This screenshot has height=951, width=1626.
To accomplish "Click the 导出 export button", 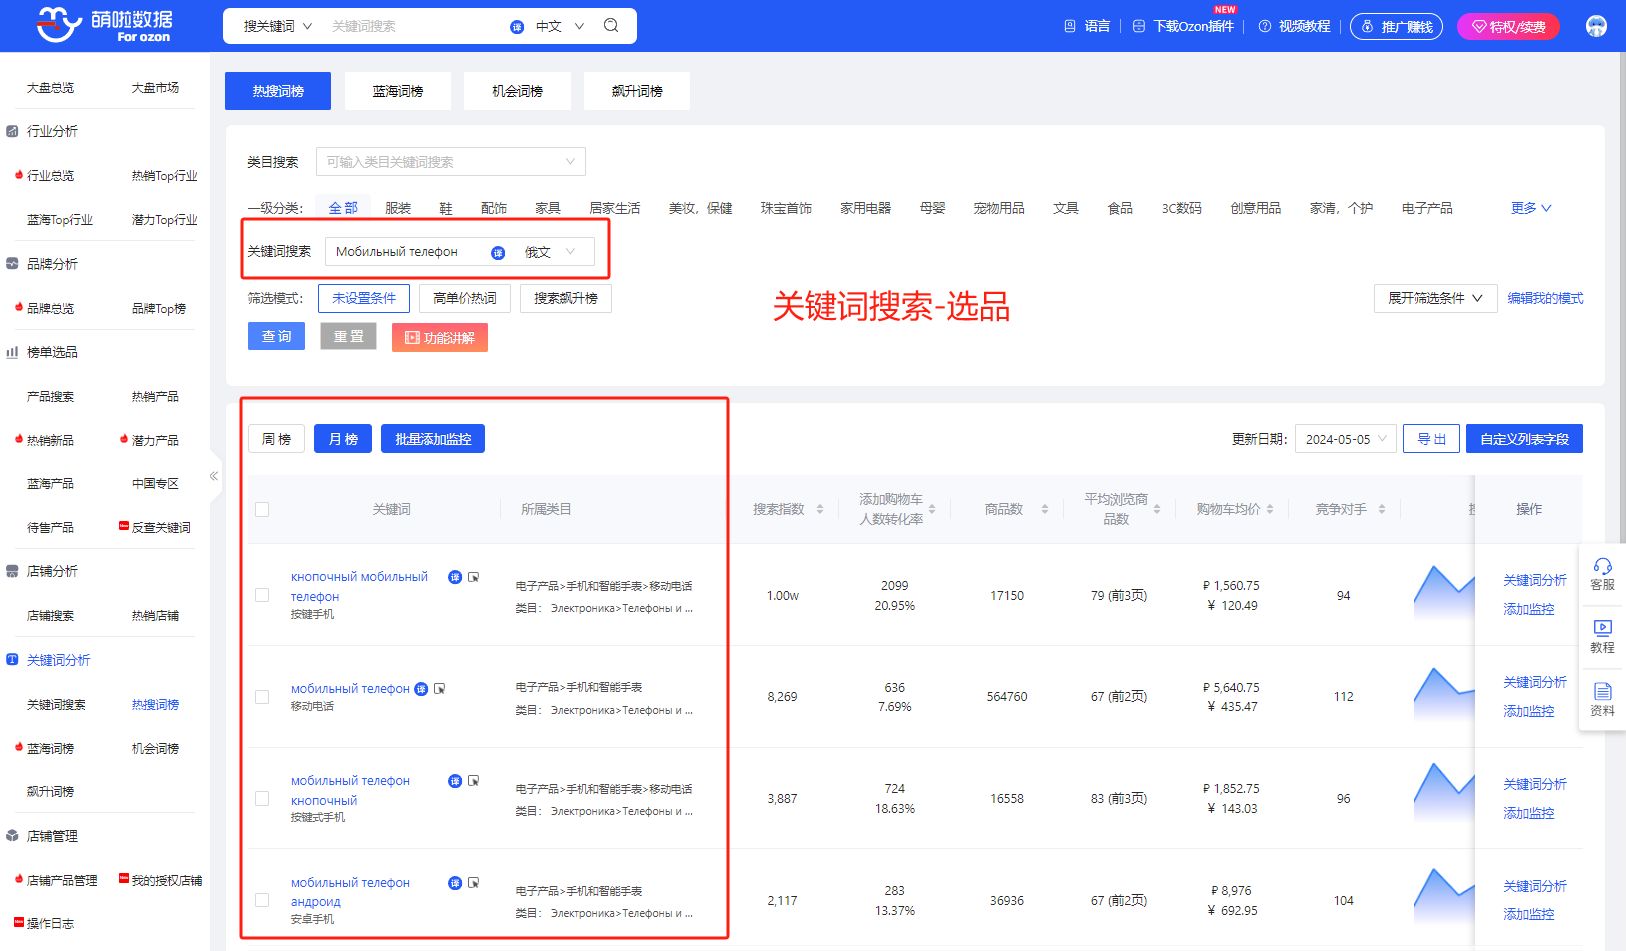I will point(1431,439).
